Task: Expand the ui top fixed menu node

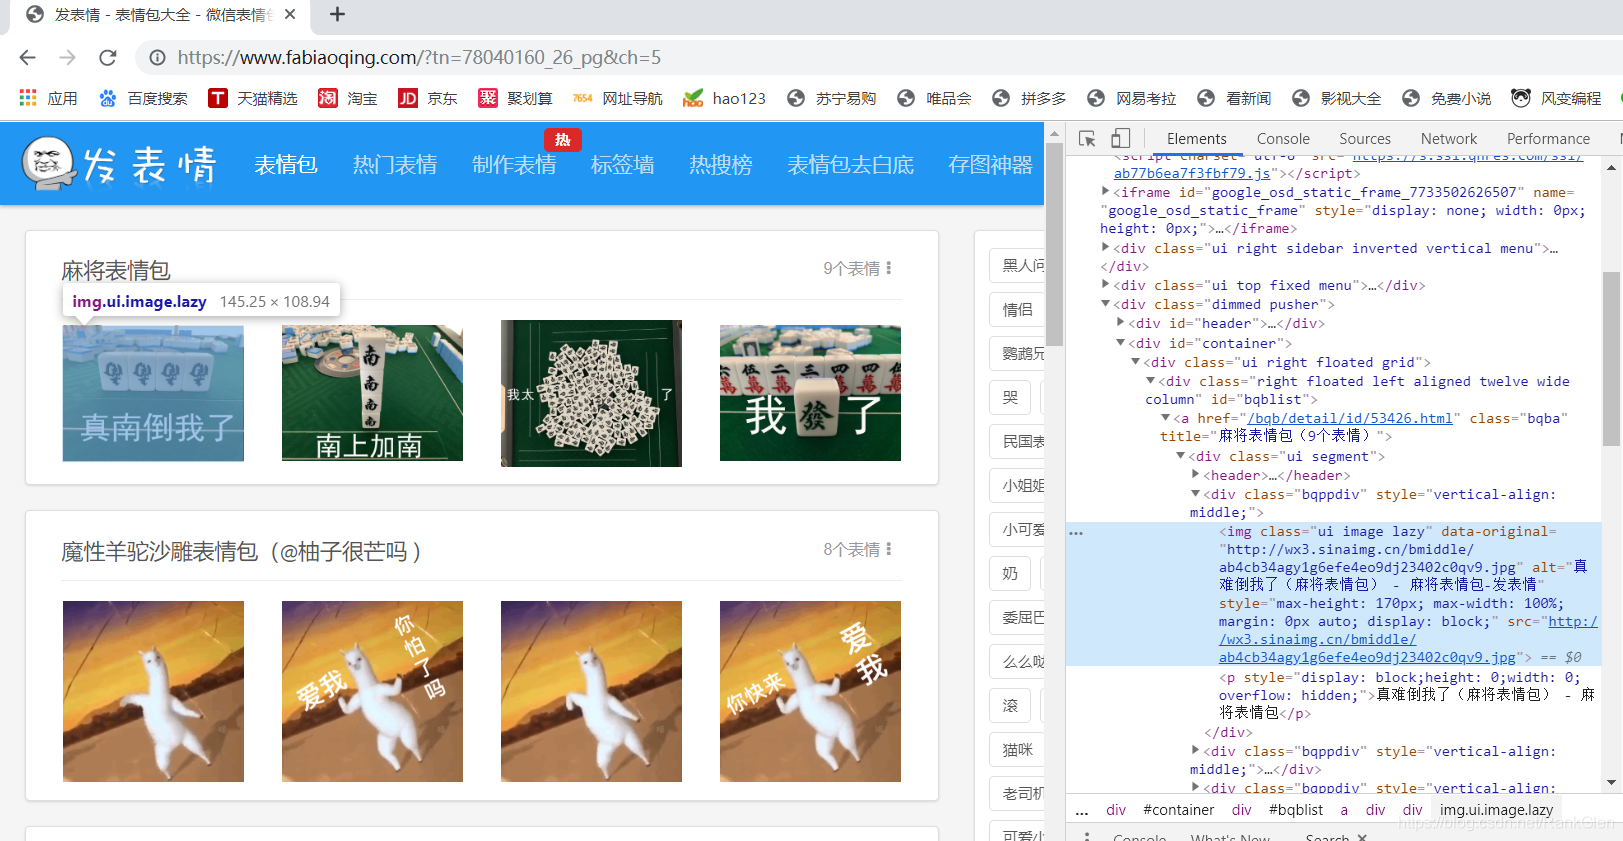Action: [1105, 285]
